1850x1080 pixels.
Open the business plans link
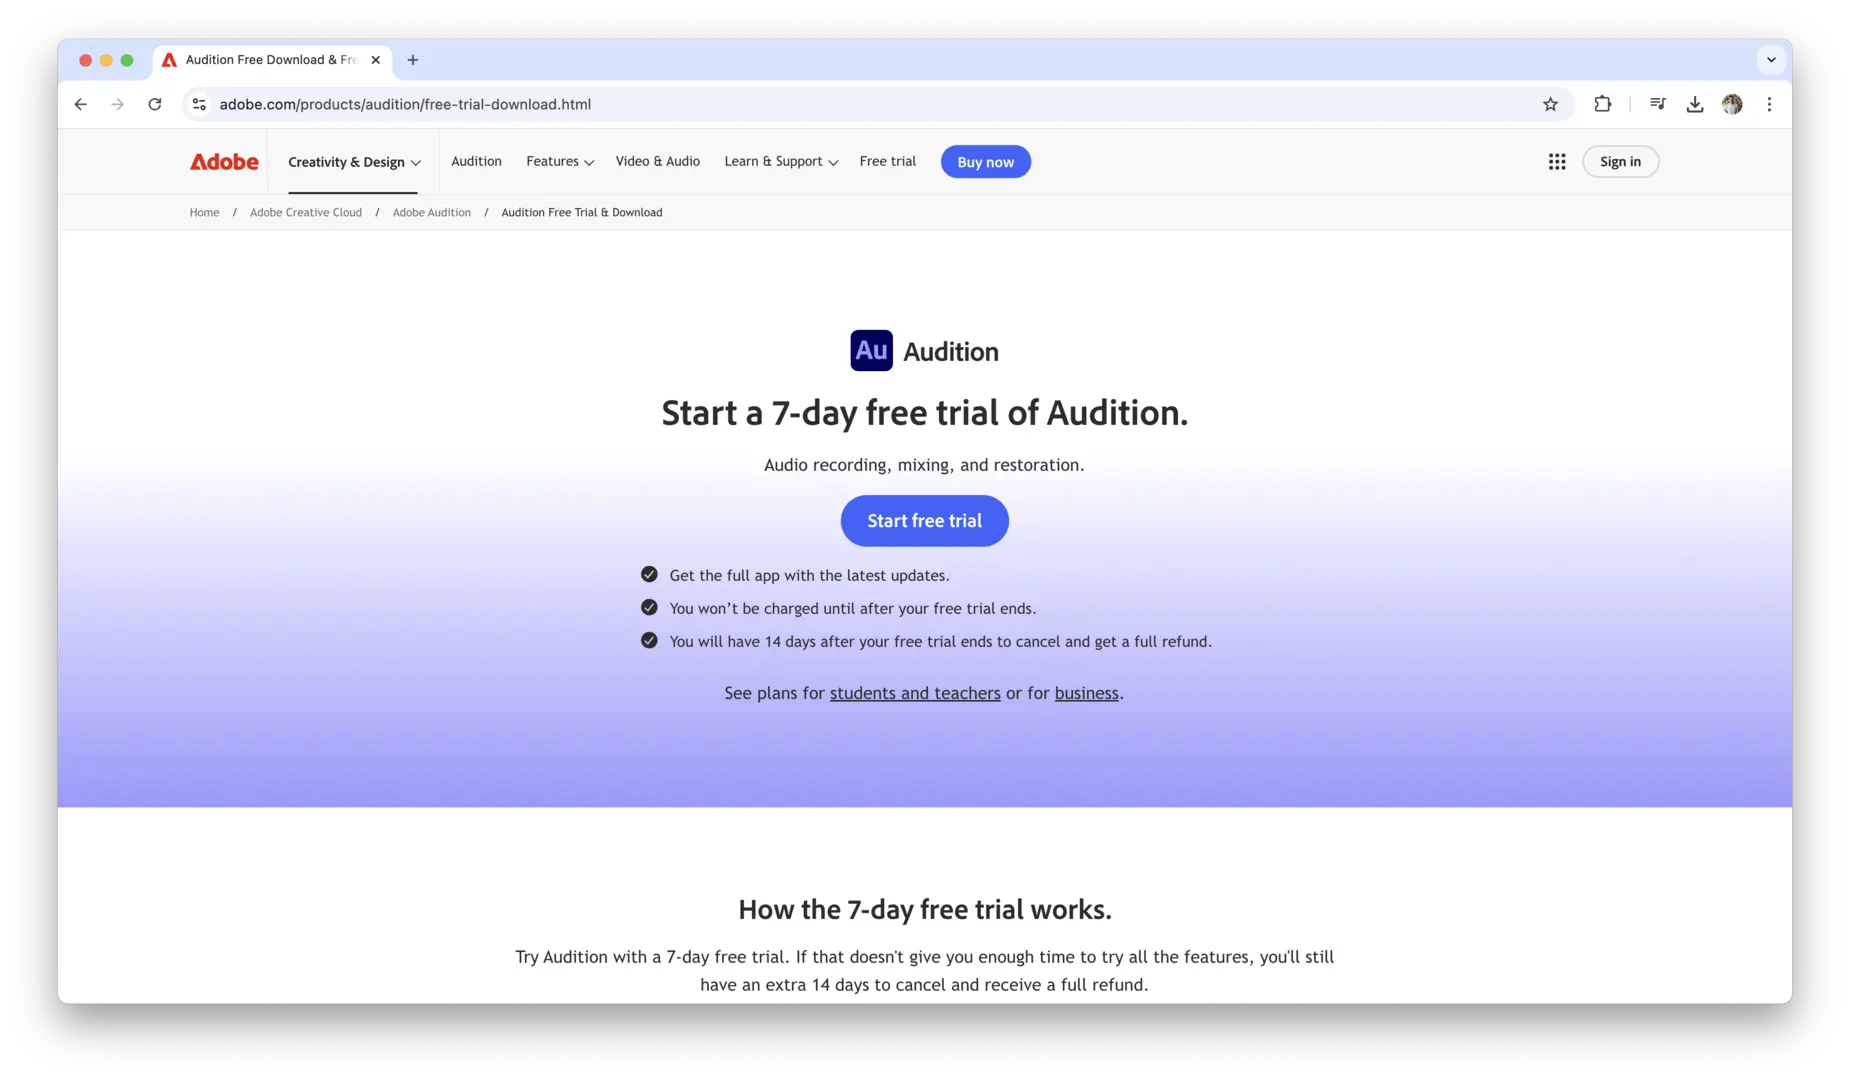[1086, 693]
